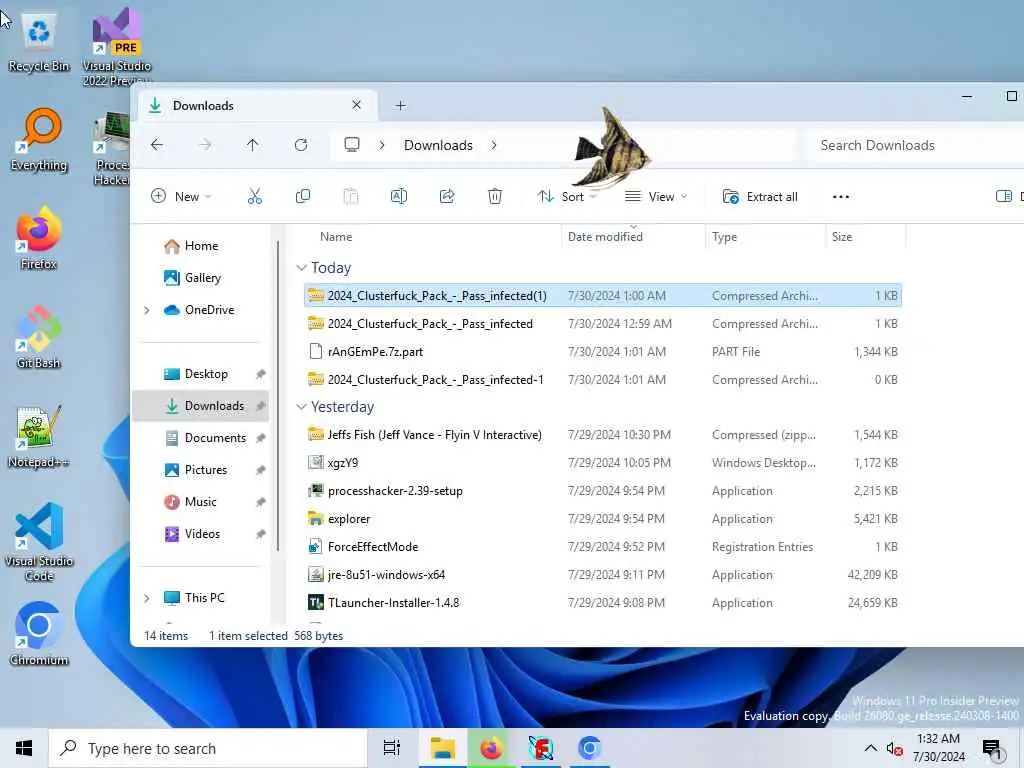Viewport: 1024px width, 768px height.
Task: Open Pictures in navigation pane
Action: pos(206,470)
